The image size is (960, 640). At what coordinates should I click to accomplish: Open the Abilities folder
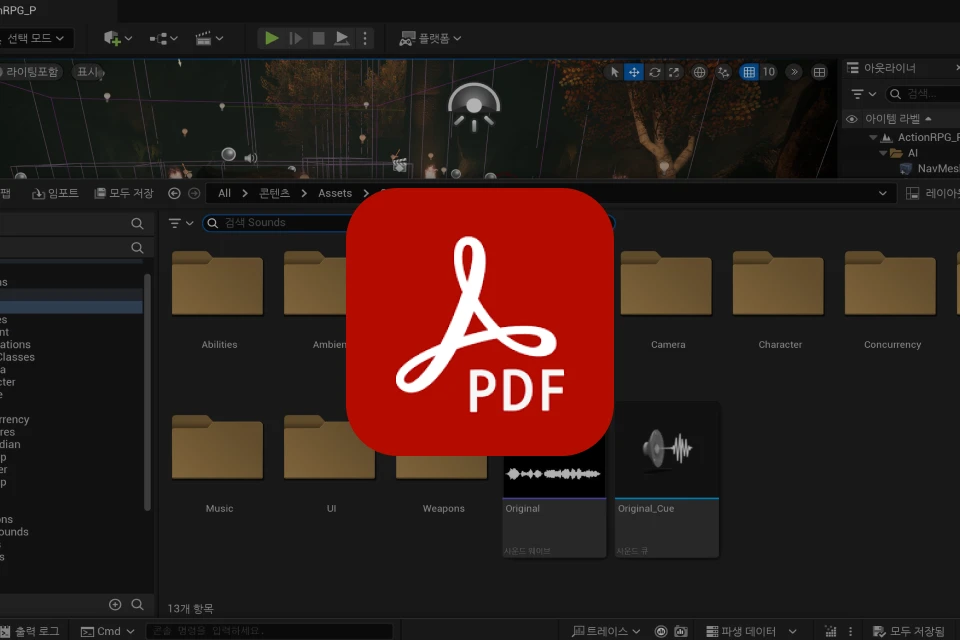click(218, 300)
